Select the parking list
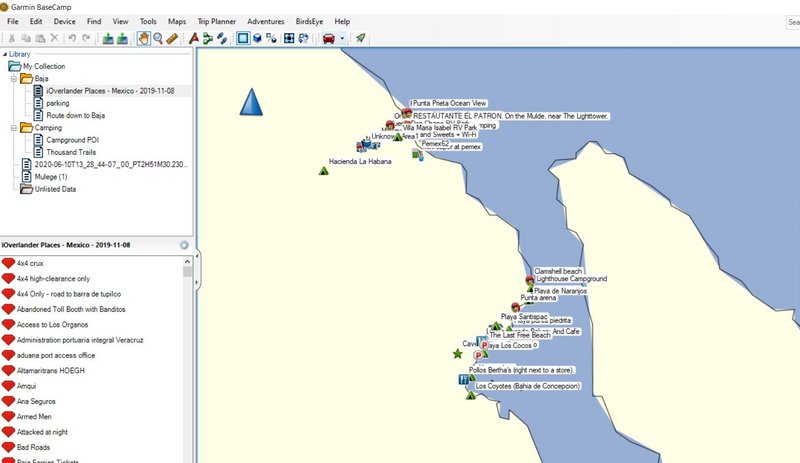800x463 pixels. (58, 103)
